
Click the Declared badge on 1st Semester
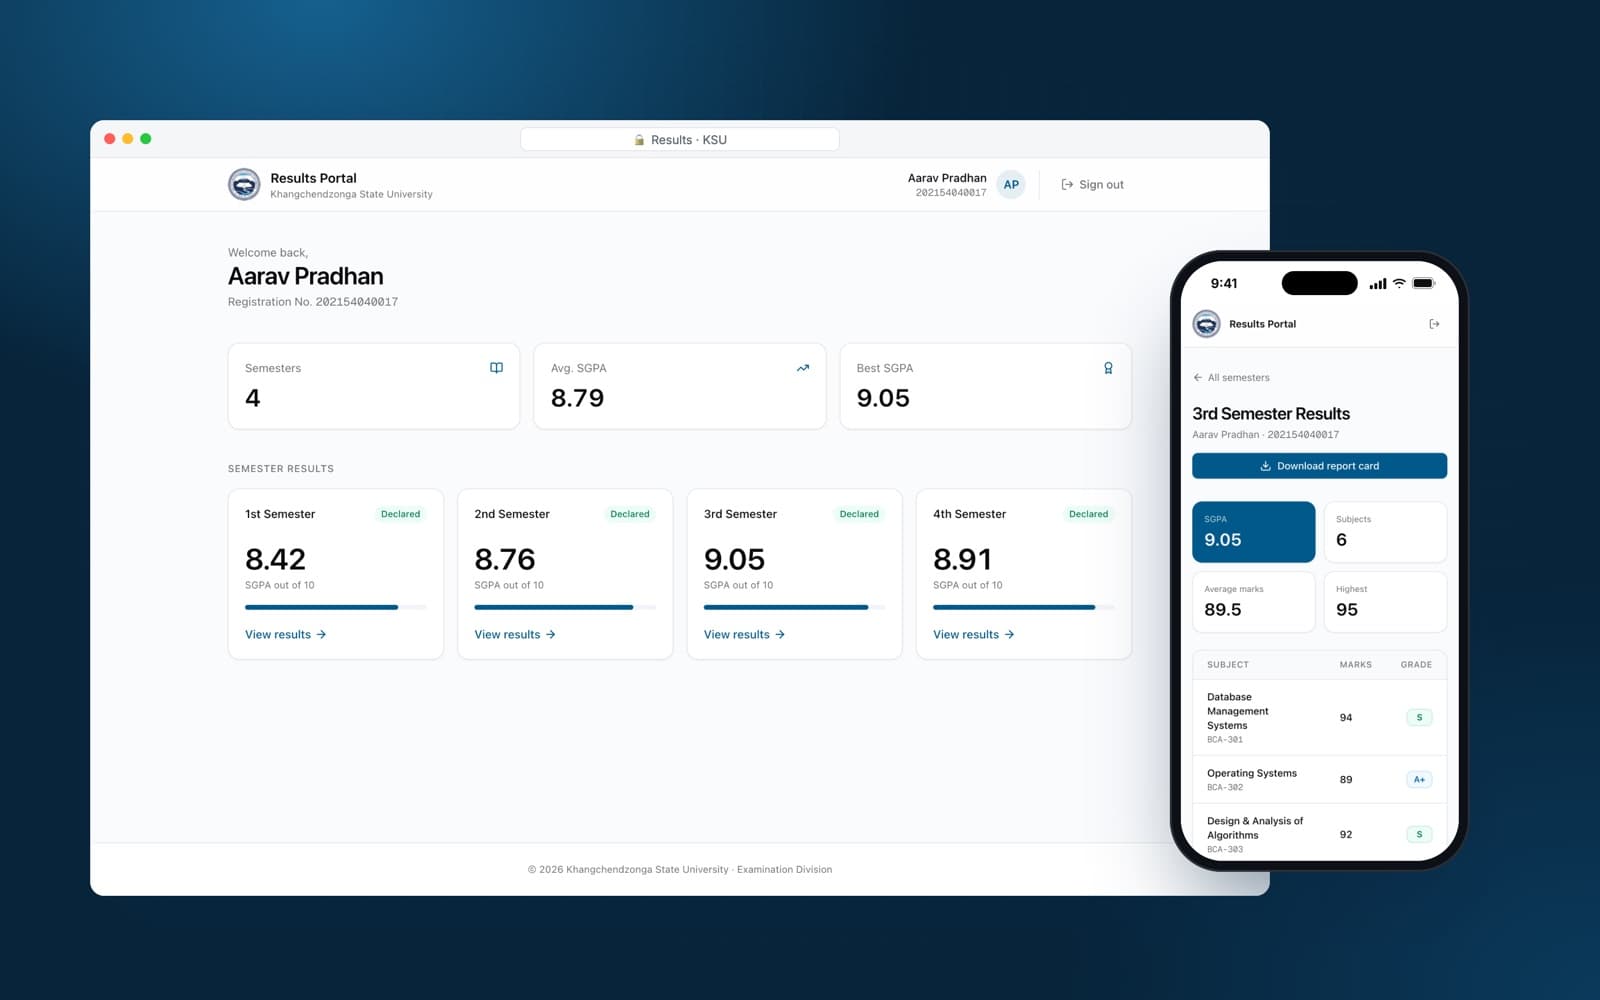point(400,514)
